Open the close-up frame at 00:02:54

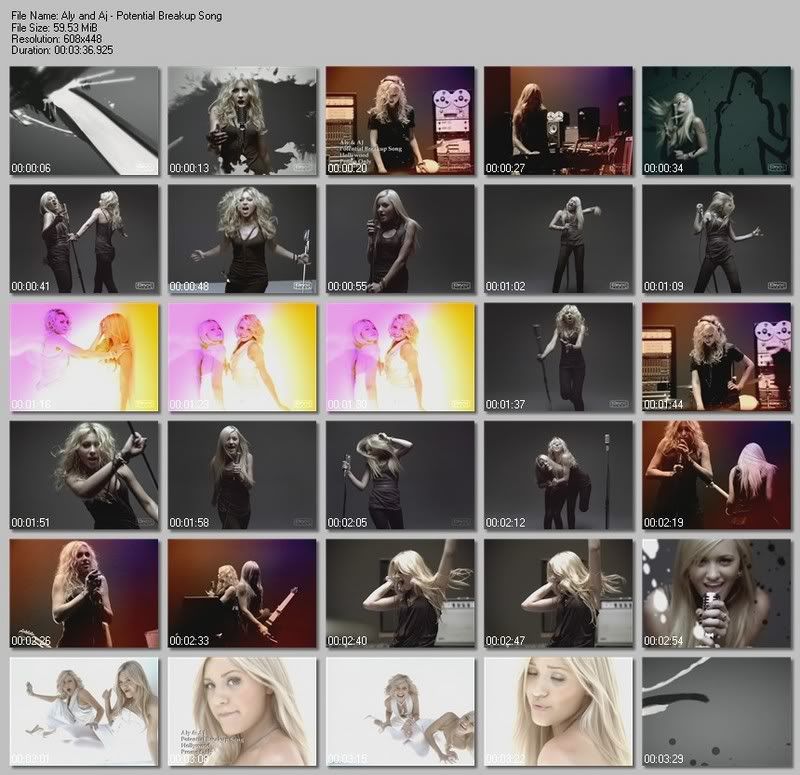click(x=717, y=594)
